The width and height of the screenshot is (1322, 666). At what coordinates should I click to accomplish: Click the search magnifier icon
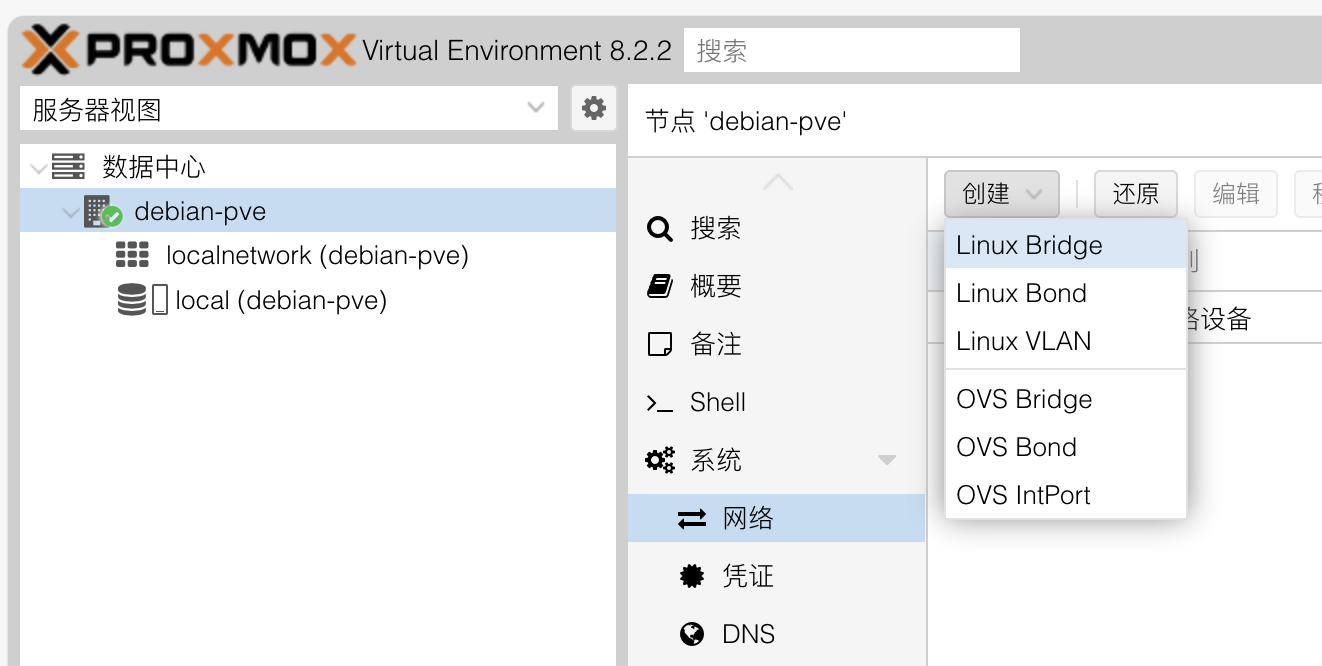click(x=660, y=229)
